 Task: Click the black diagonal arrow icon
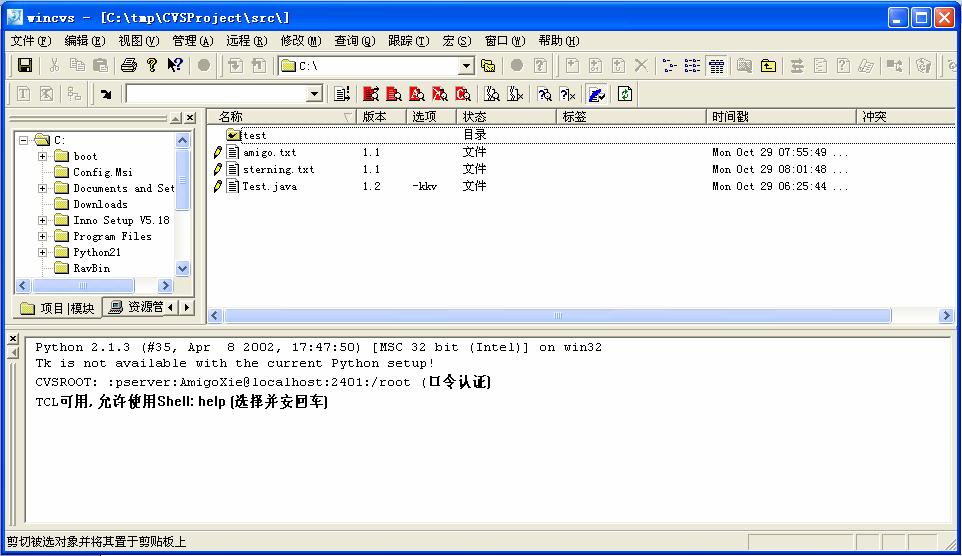[106, 94]
